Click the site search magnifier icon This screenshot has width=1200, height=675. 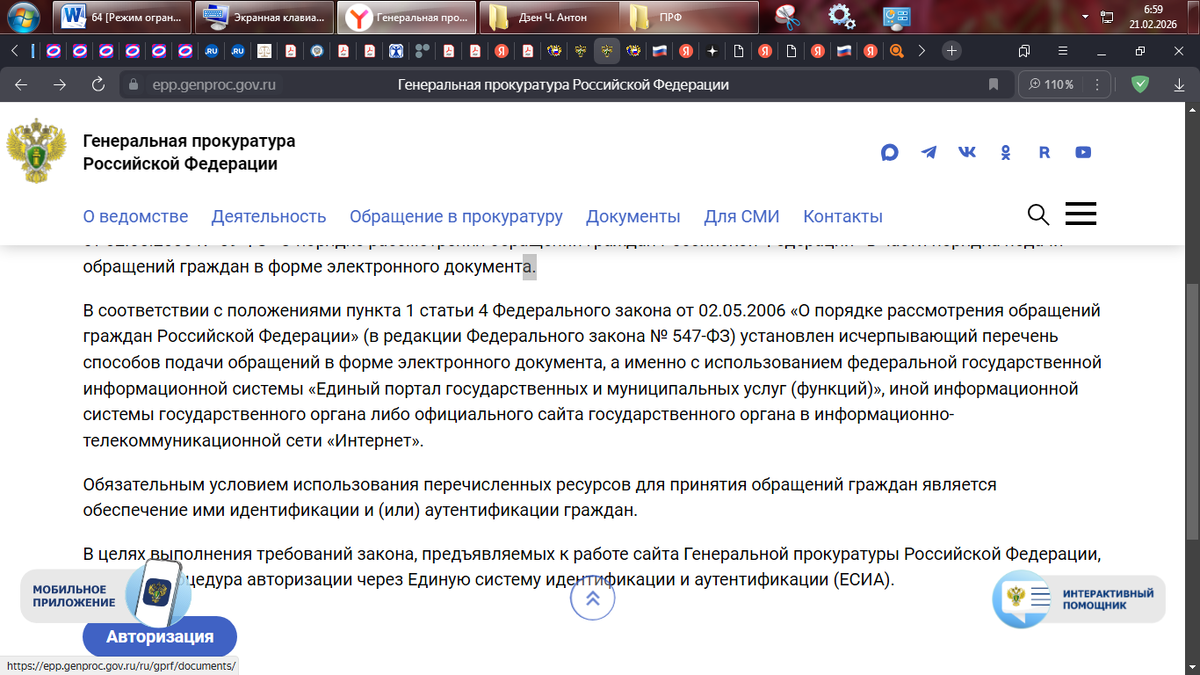1038,214
